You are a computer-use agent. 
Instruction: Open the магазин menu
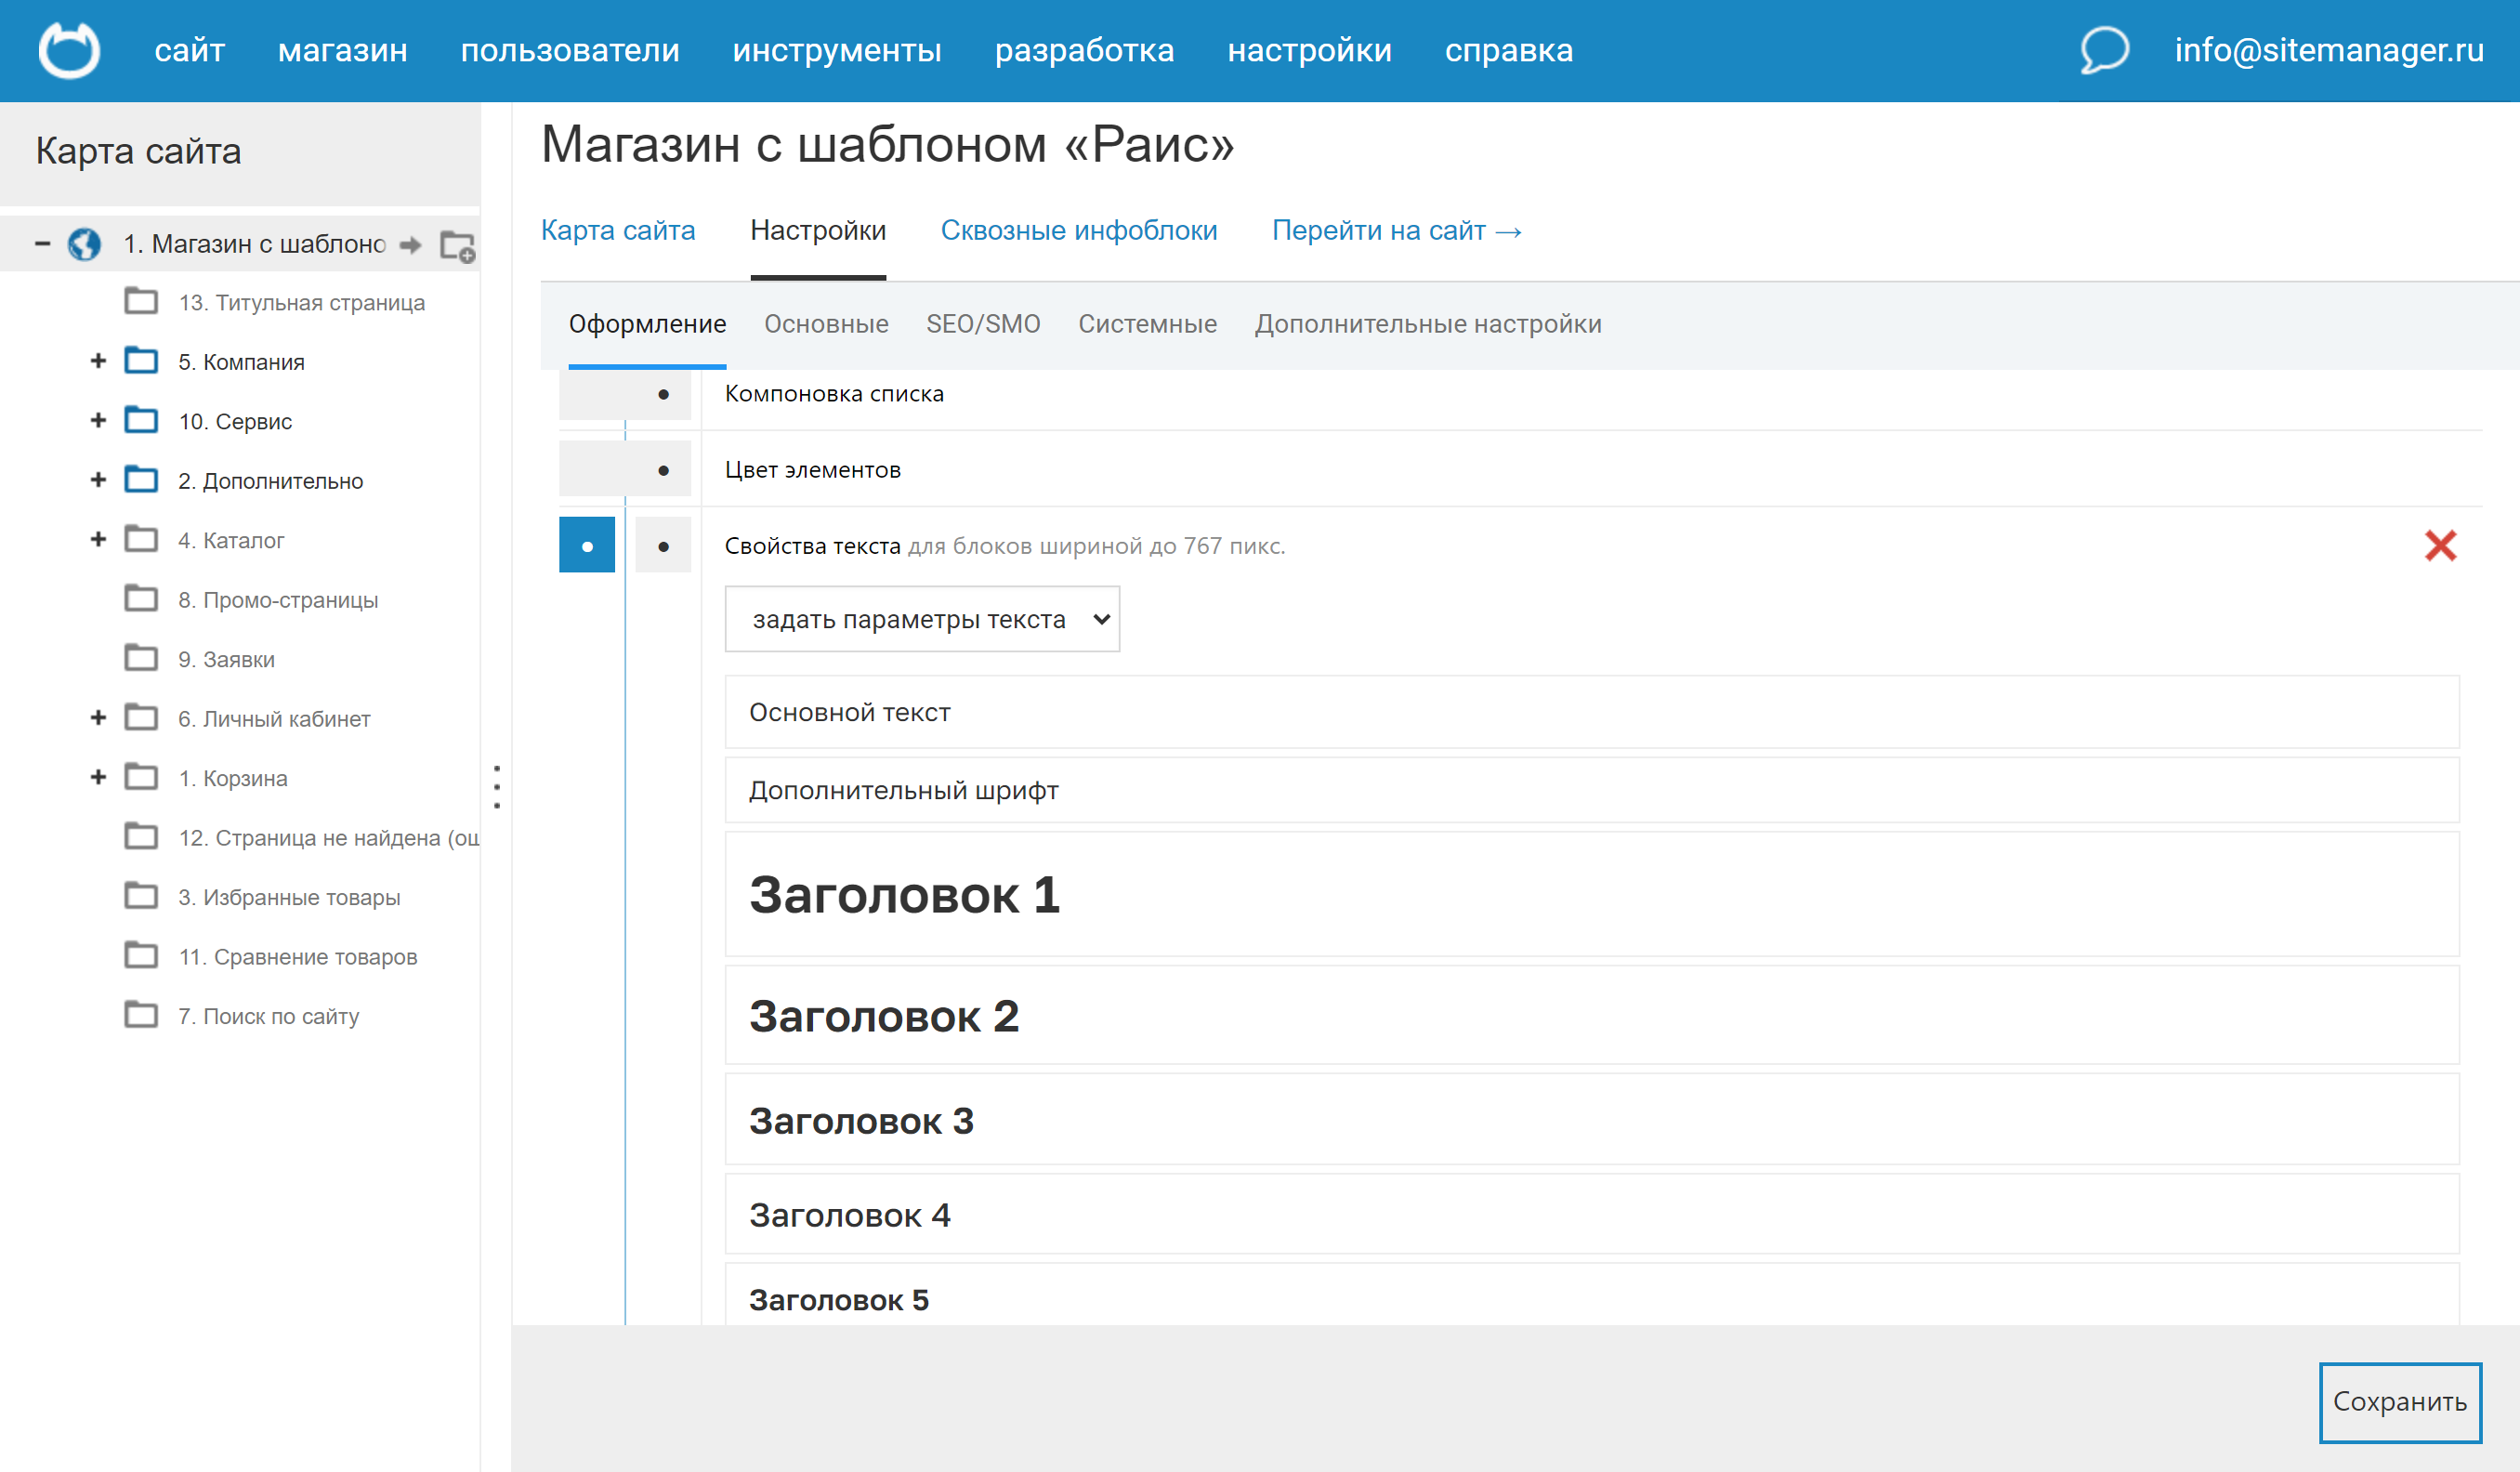point(343,50)
